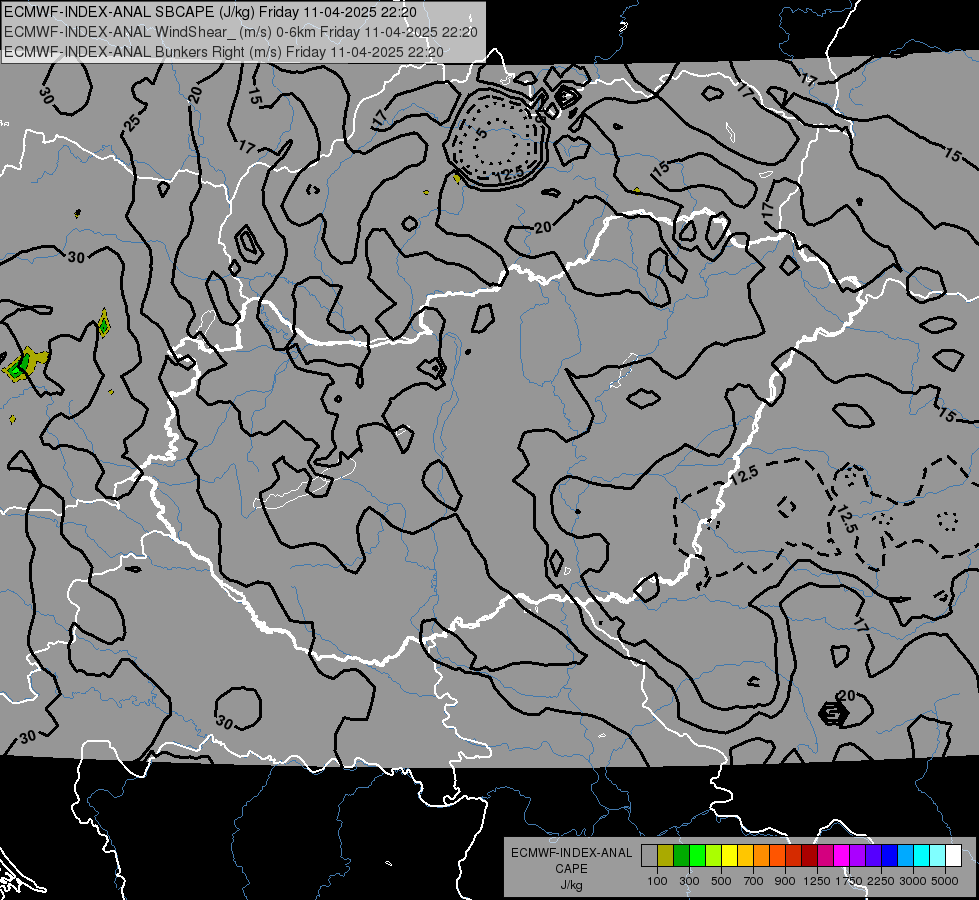Image resolution: width=979 pixels, height=900 pixels.
Task: Click the SBCAPE (J/kg) title line
Action: click(210, 12)
